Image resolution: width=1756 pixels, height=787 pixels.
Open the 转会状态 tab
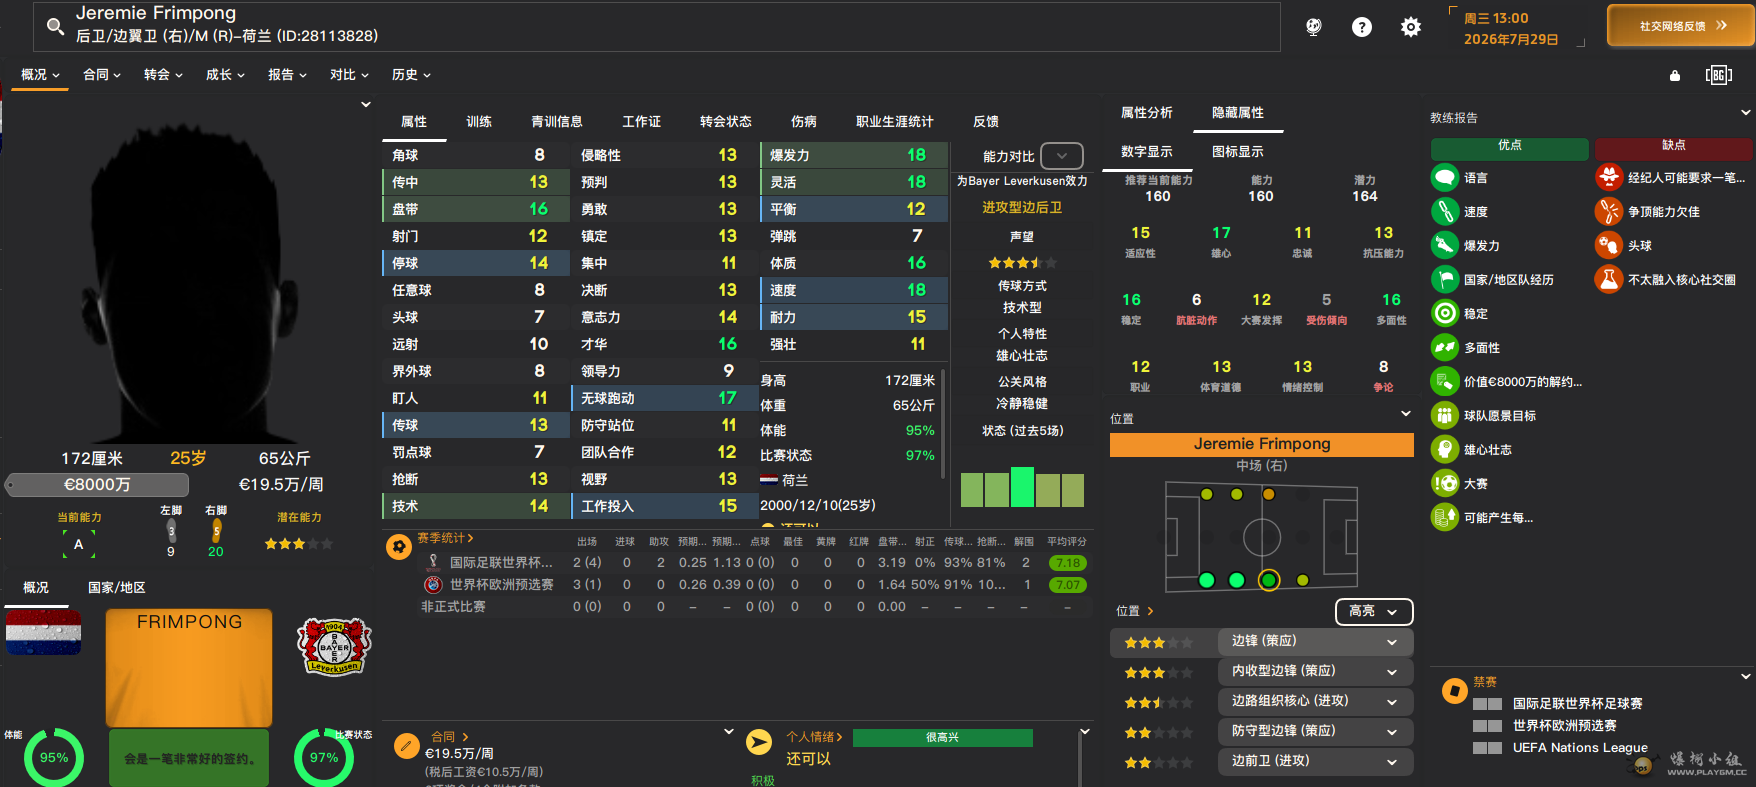725,121
